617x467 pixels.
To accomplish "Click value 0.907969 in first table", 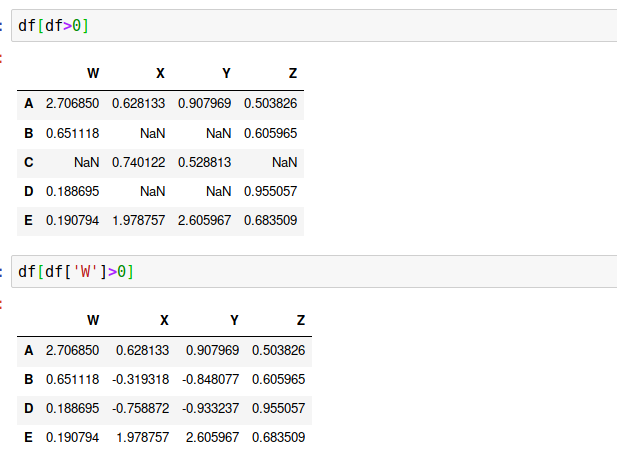I will (205, 103).
